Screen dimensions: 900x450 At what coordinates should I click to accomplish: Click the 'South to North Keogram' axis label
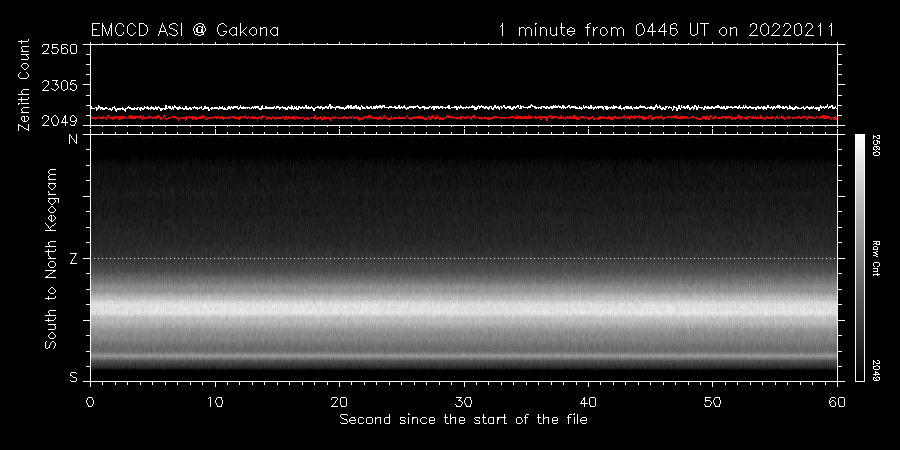pyautogui.click(x=51, y=258)
